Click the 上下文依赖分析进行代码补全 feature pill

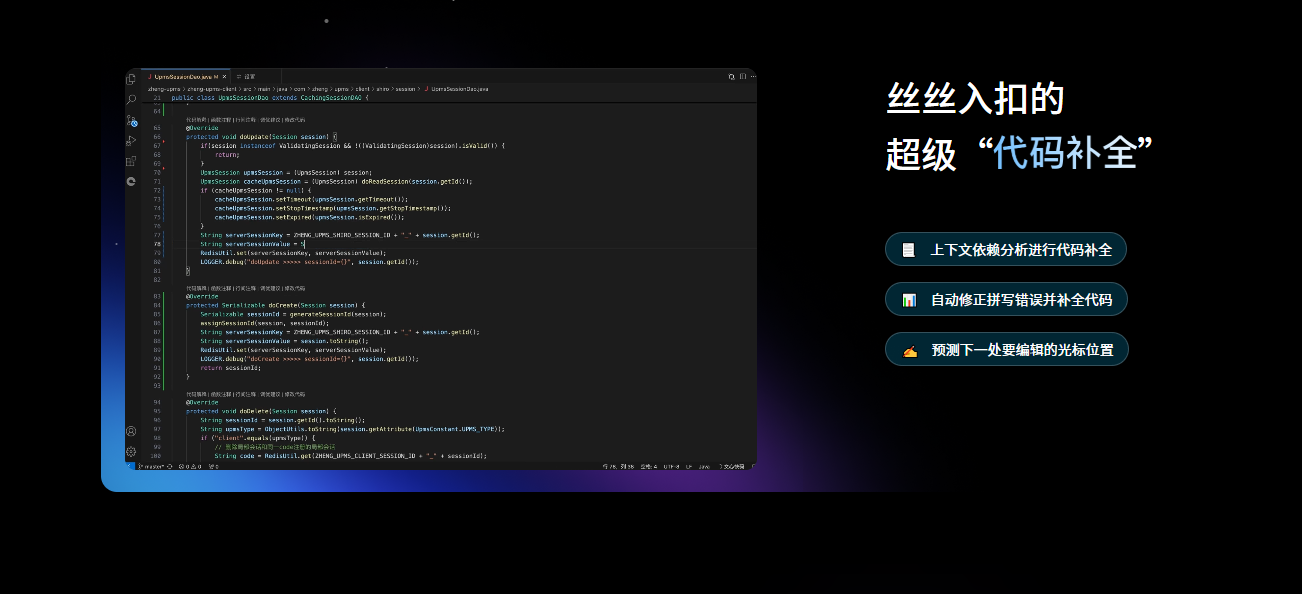click(x=1006, y=249)
